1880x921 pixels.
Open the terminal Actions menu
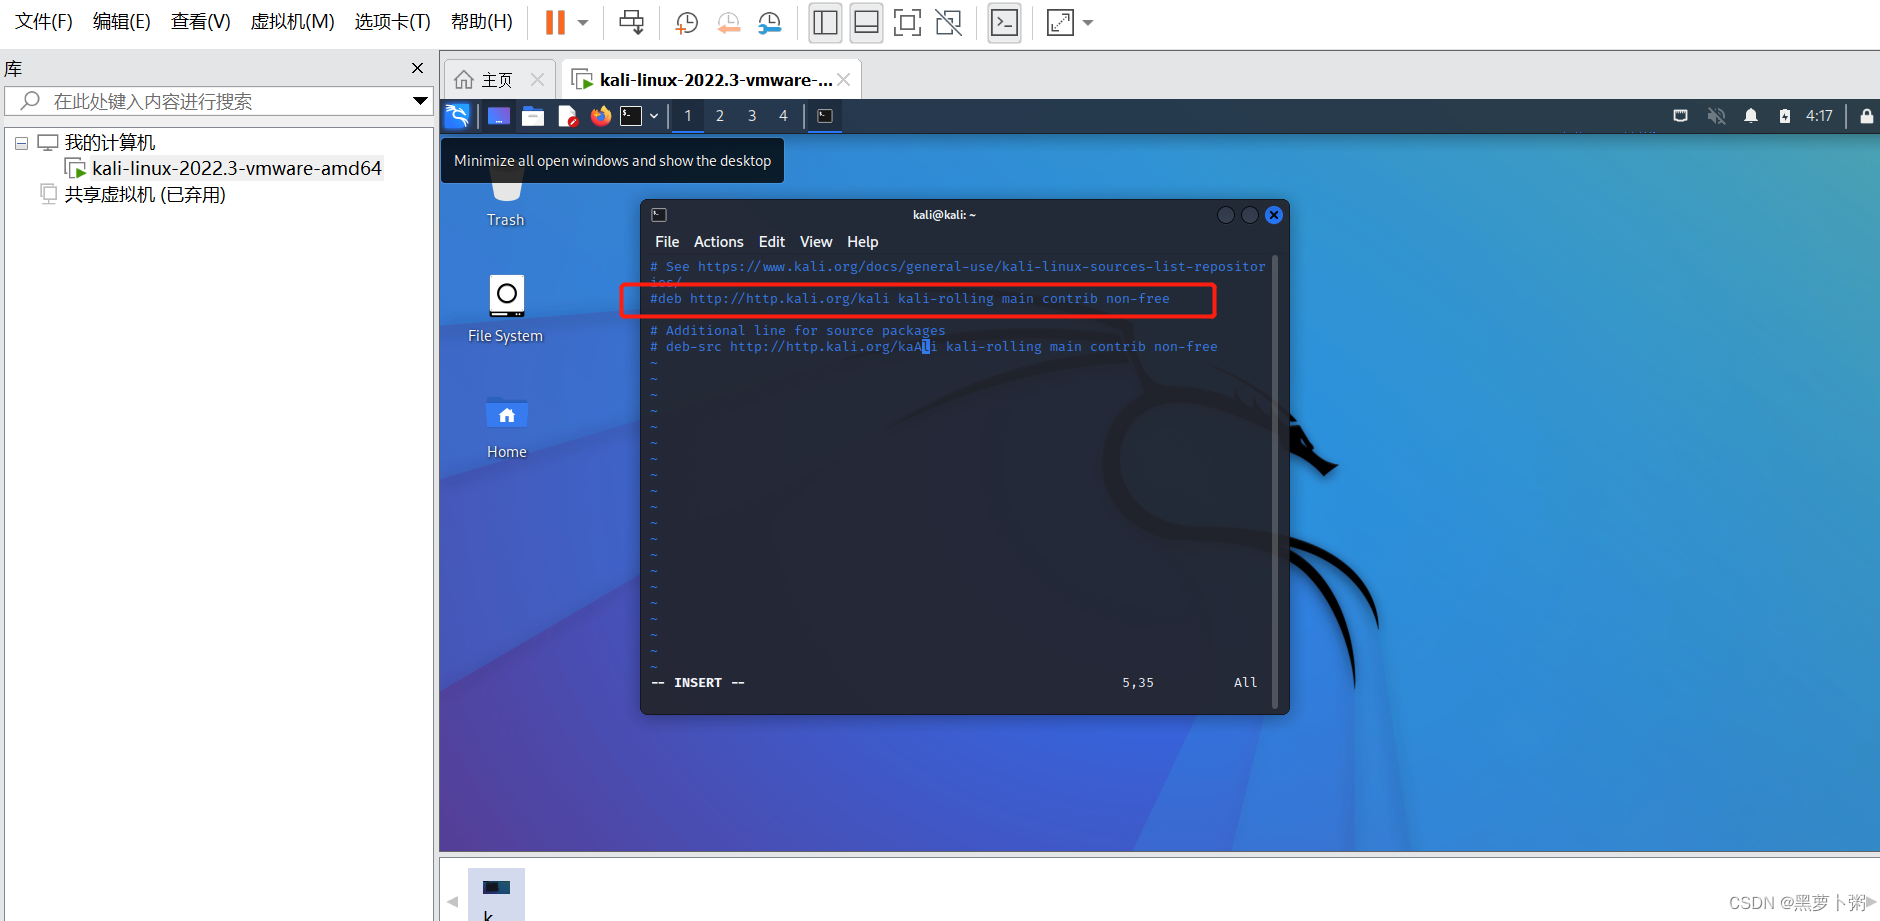tap(719, 242)
